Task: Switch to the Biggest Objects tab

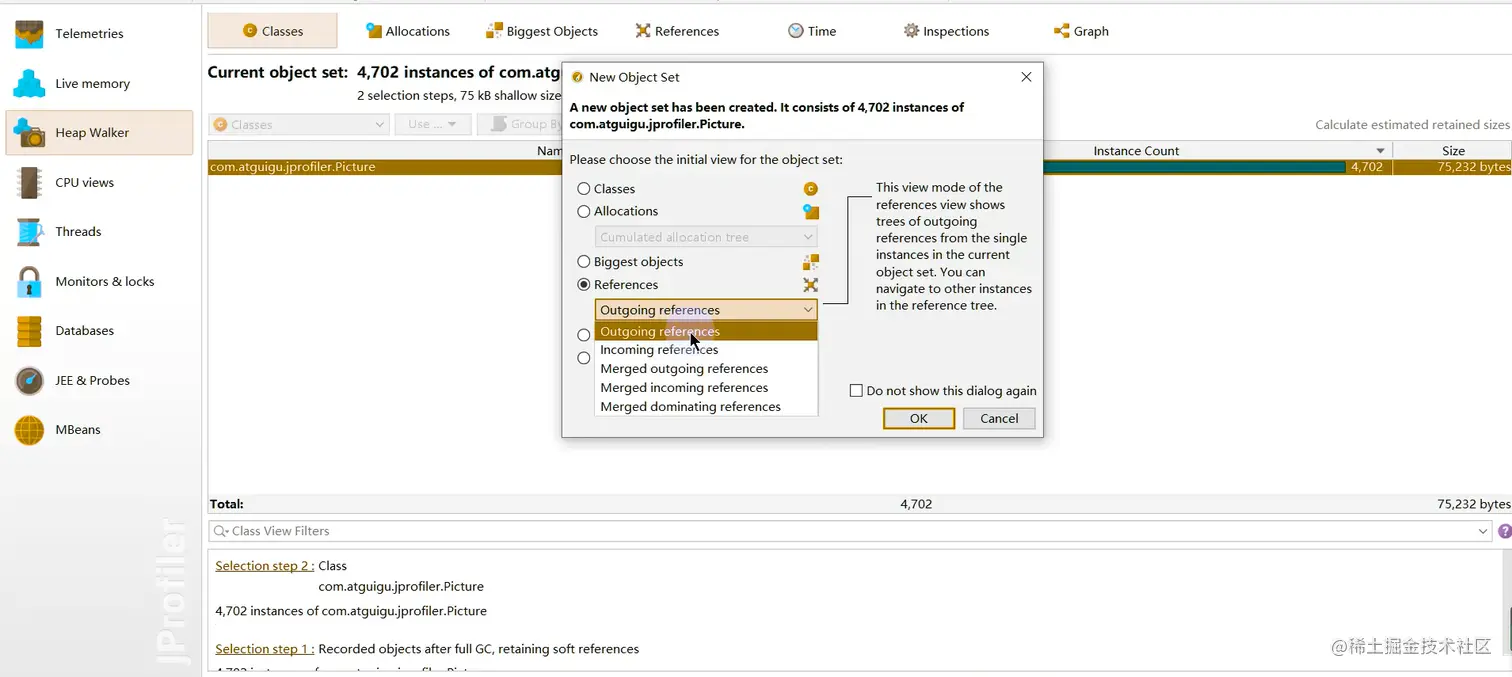Action: (541, 31)
